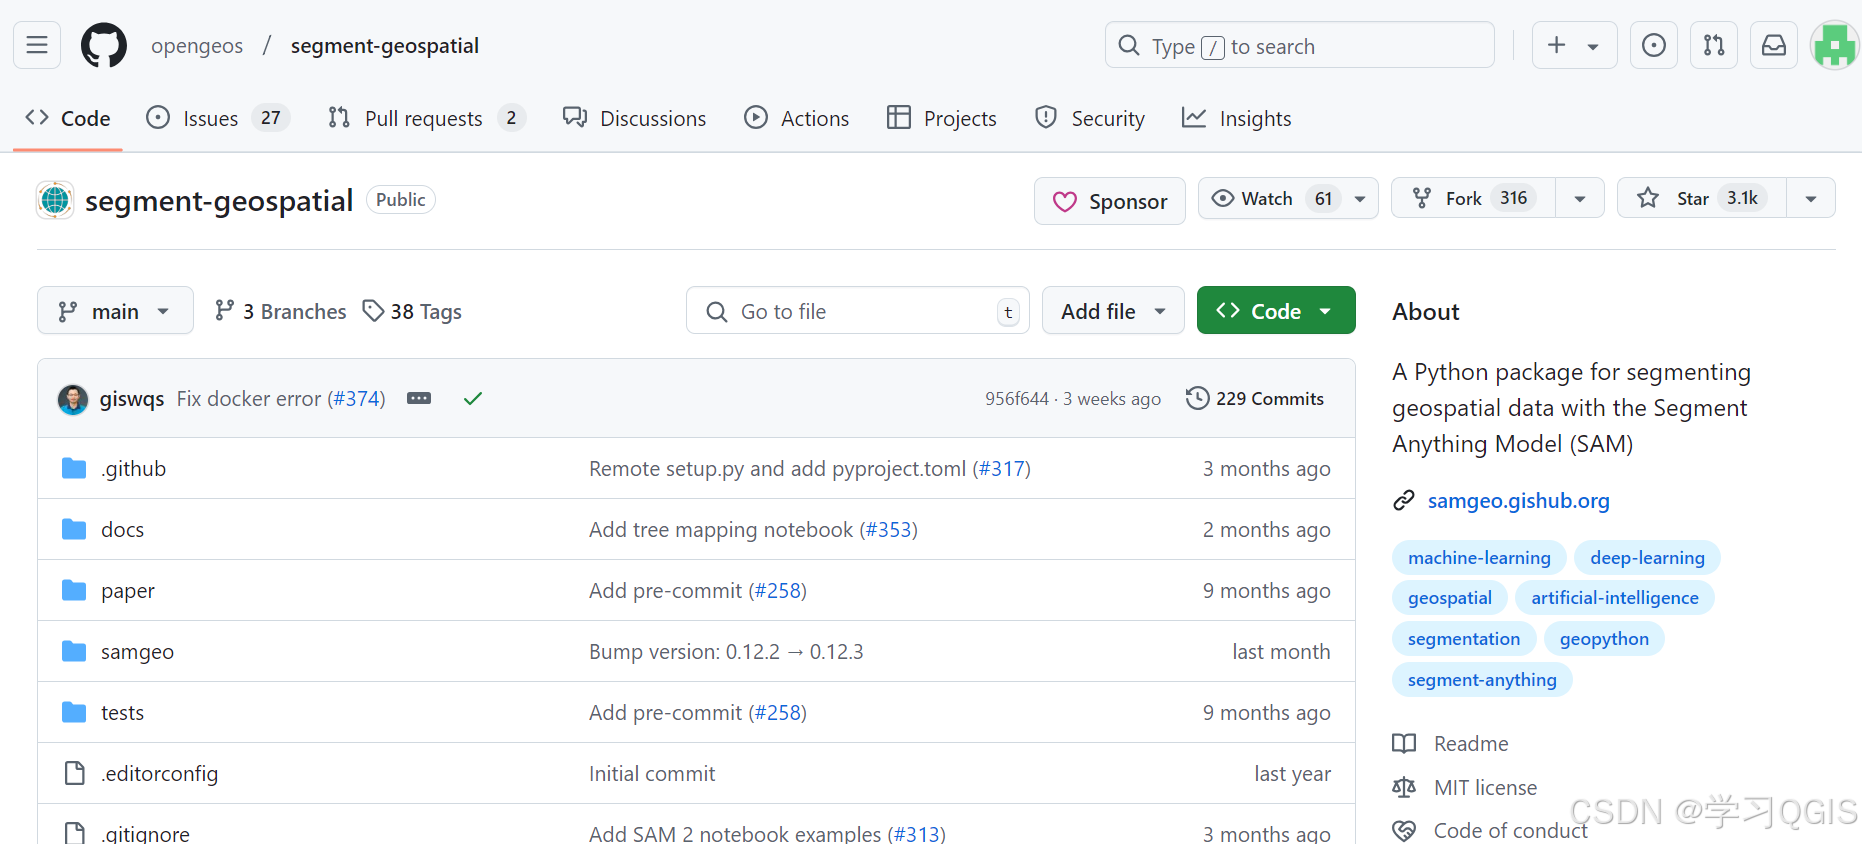Switch to the Discussions tab
This screenshot has width=1862, height=844.
click(635, 118)
